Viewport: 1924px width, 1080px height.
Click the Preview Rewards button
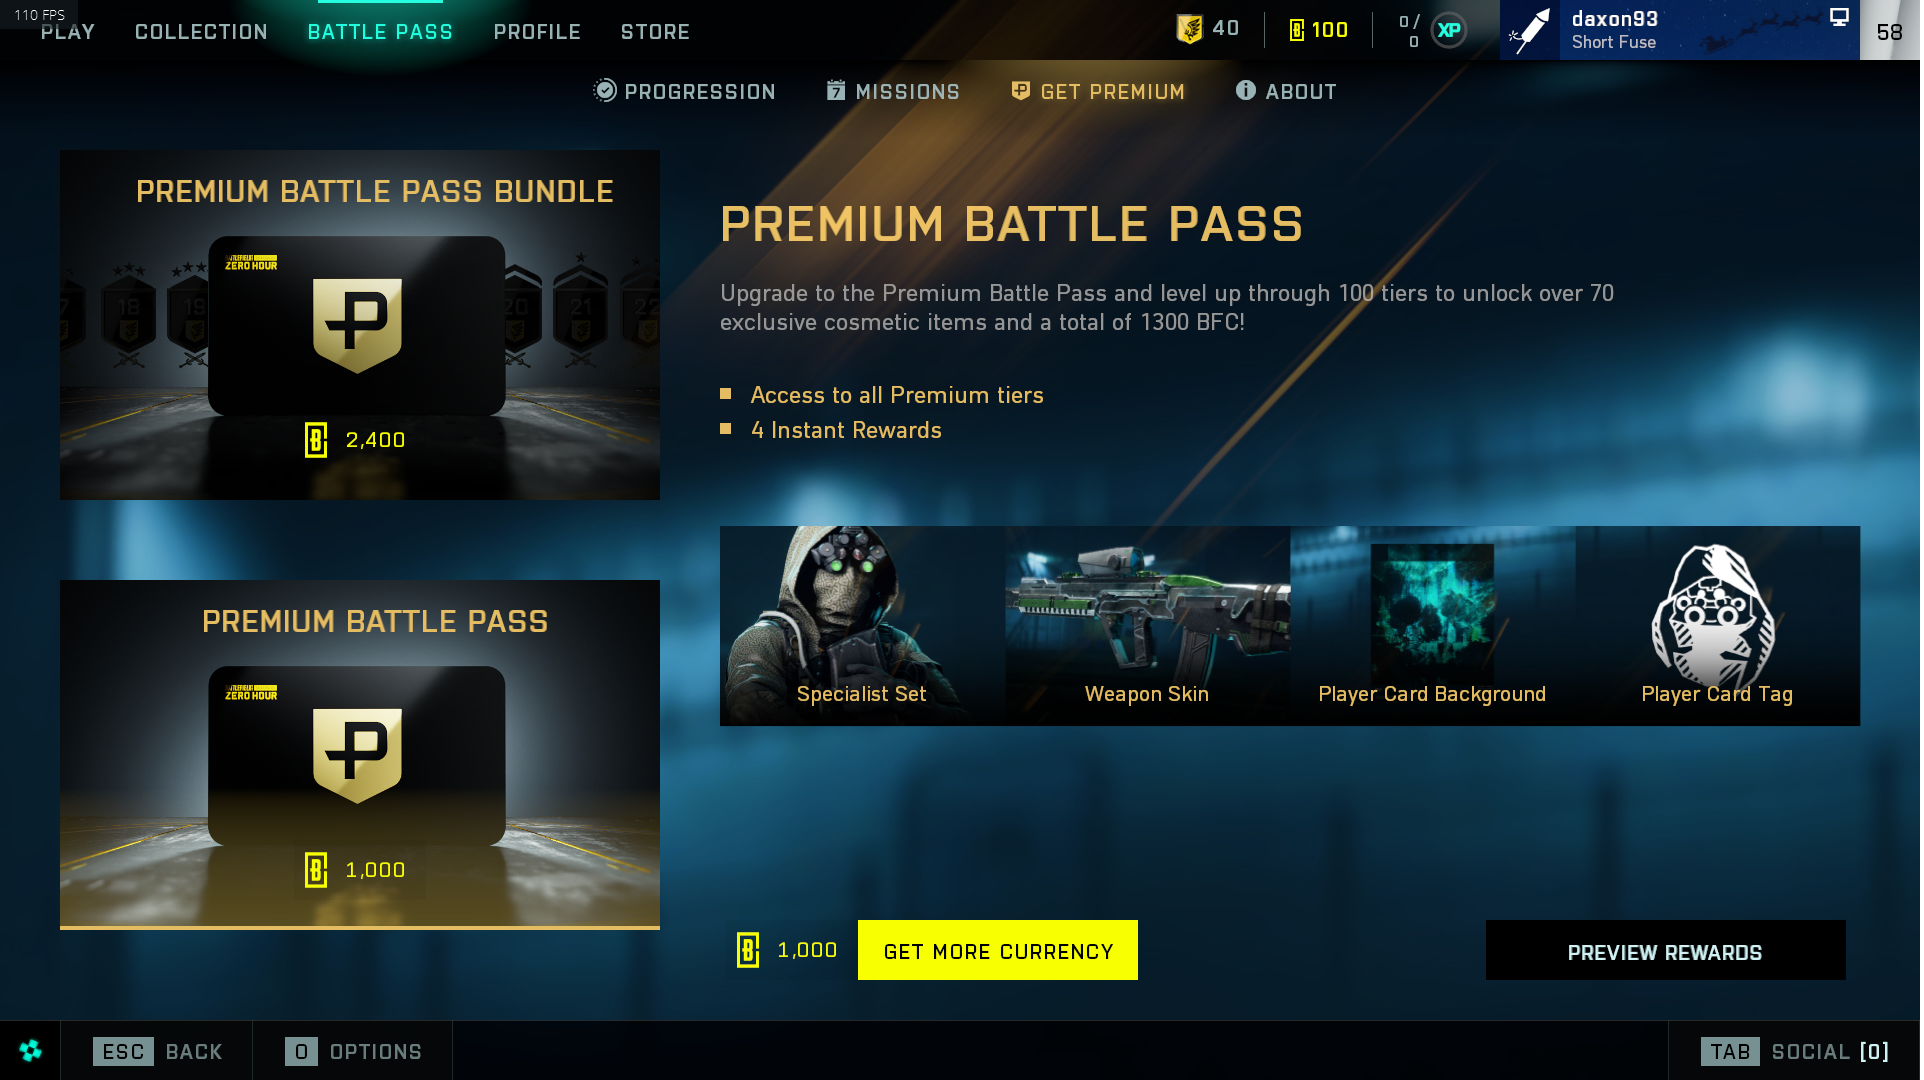tap(1665, 950)
